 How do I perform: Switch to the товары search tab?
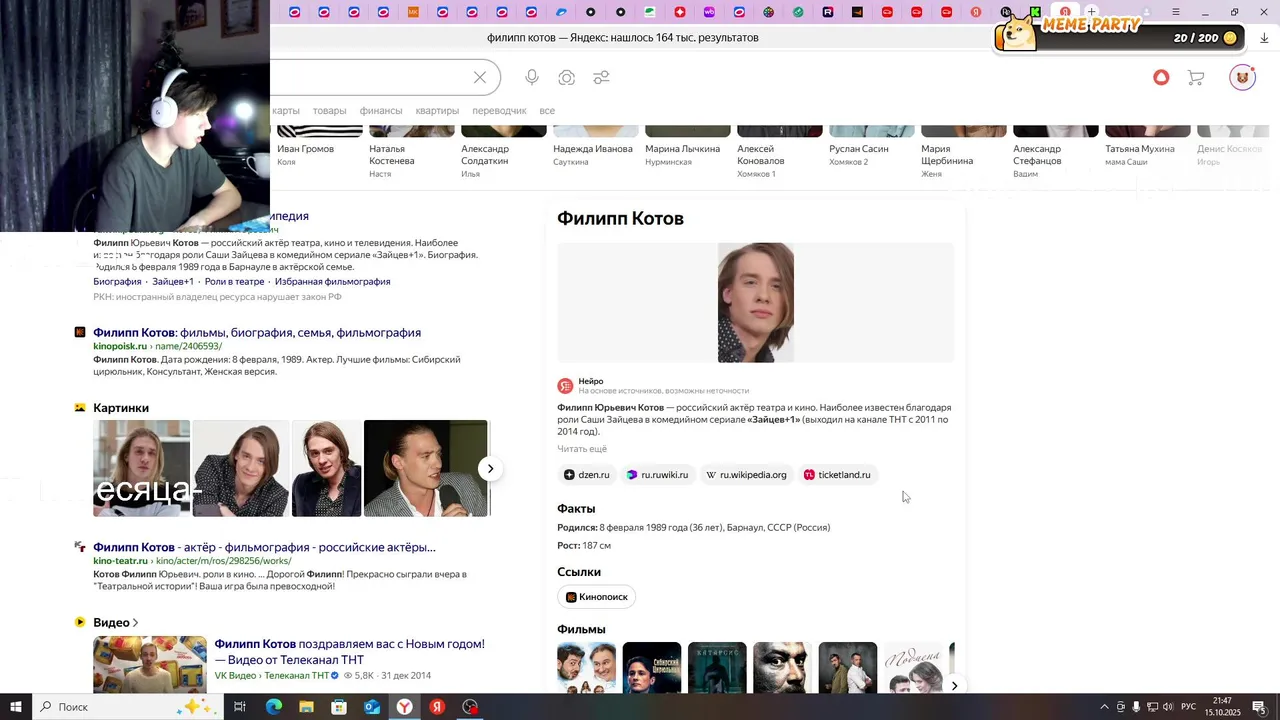(x=329, y=111)
